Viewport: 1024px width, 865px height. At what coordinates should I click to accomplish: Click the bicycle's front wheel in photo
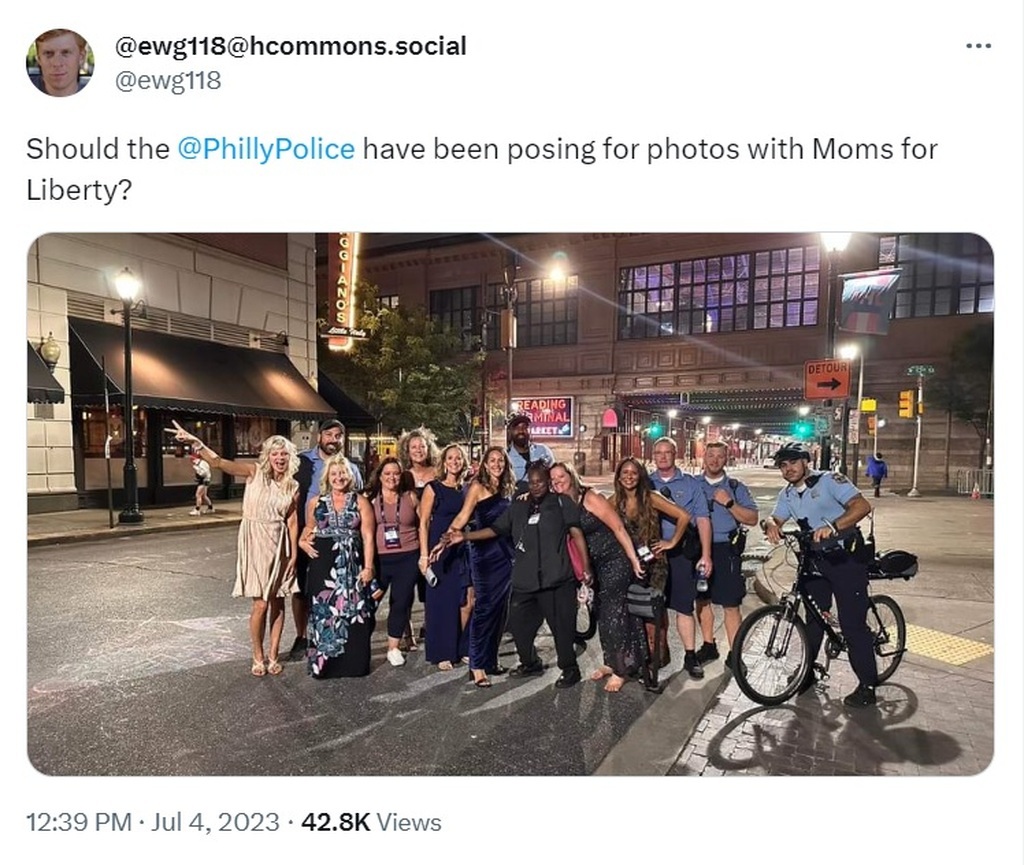(773, 654)
